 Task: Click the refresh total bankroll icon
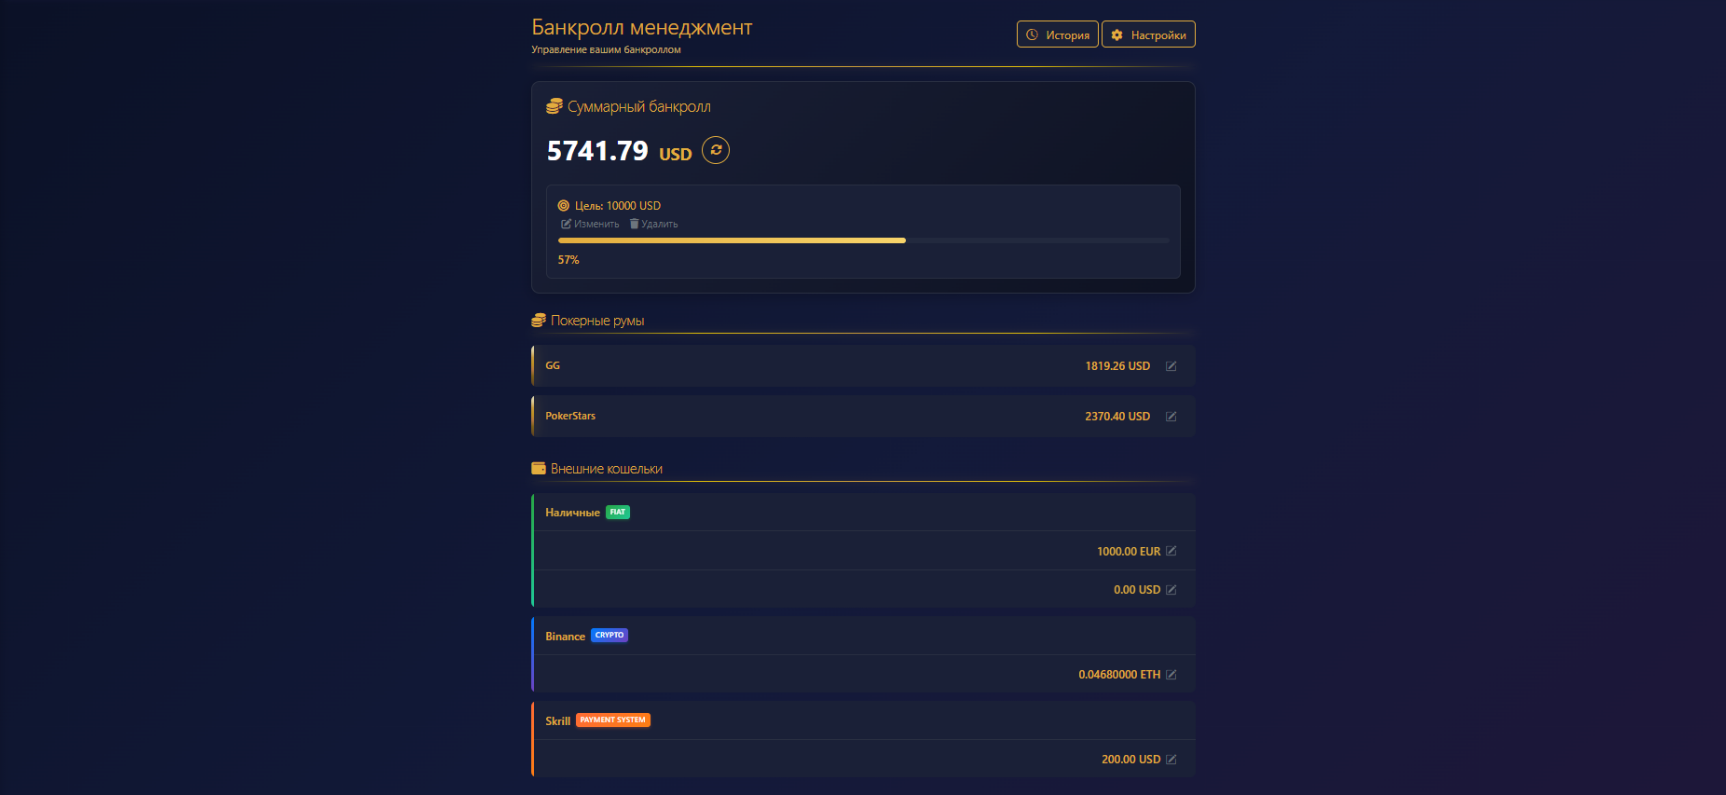(716, 150)
